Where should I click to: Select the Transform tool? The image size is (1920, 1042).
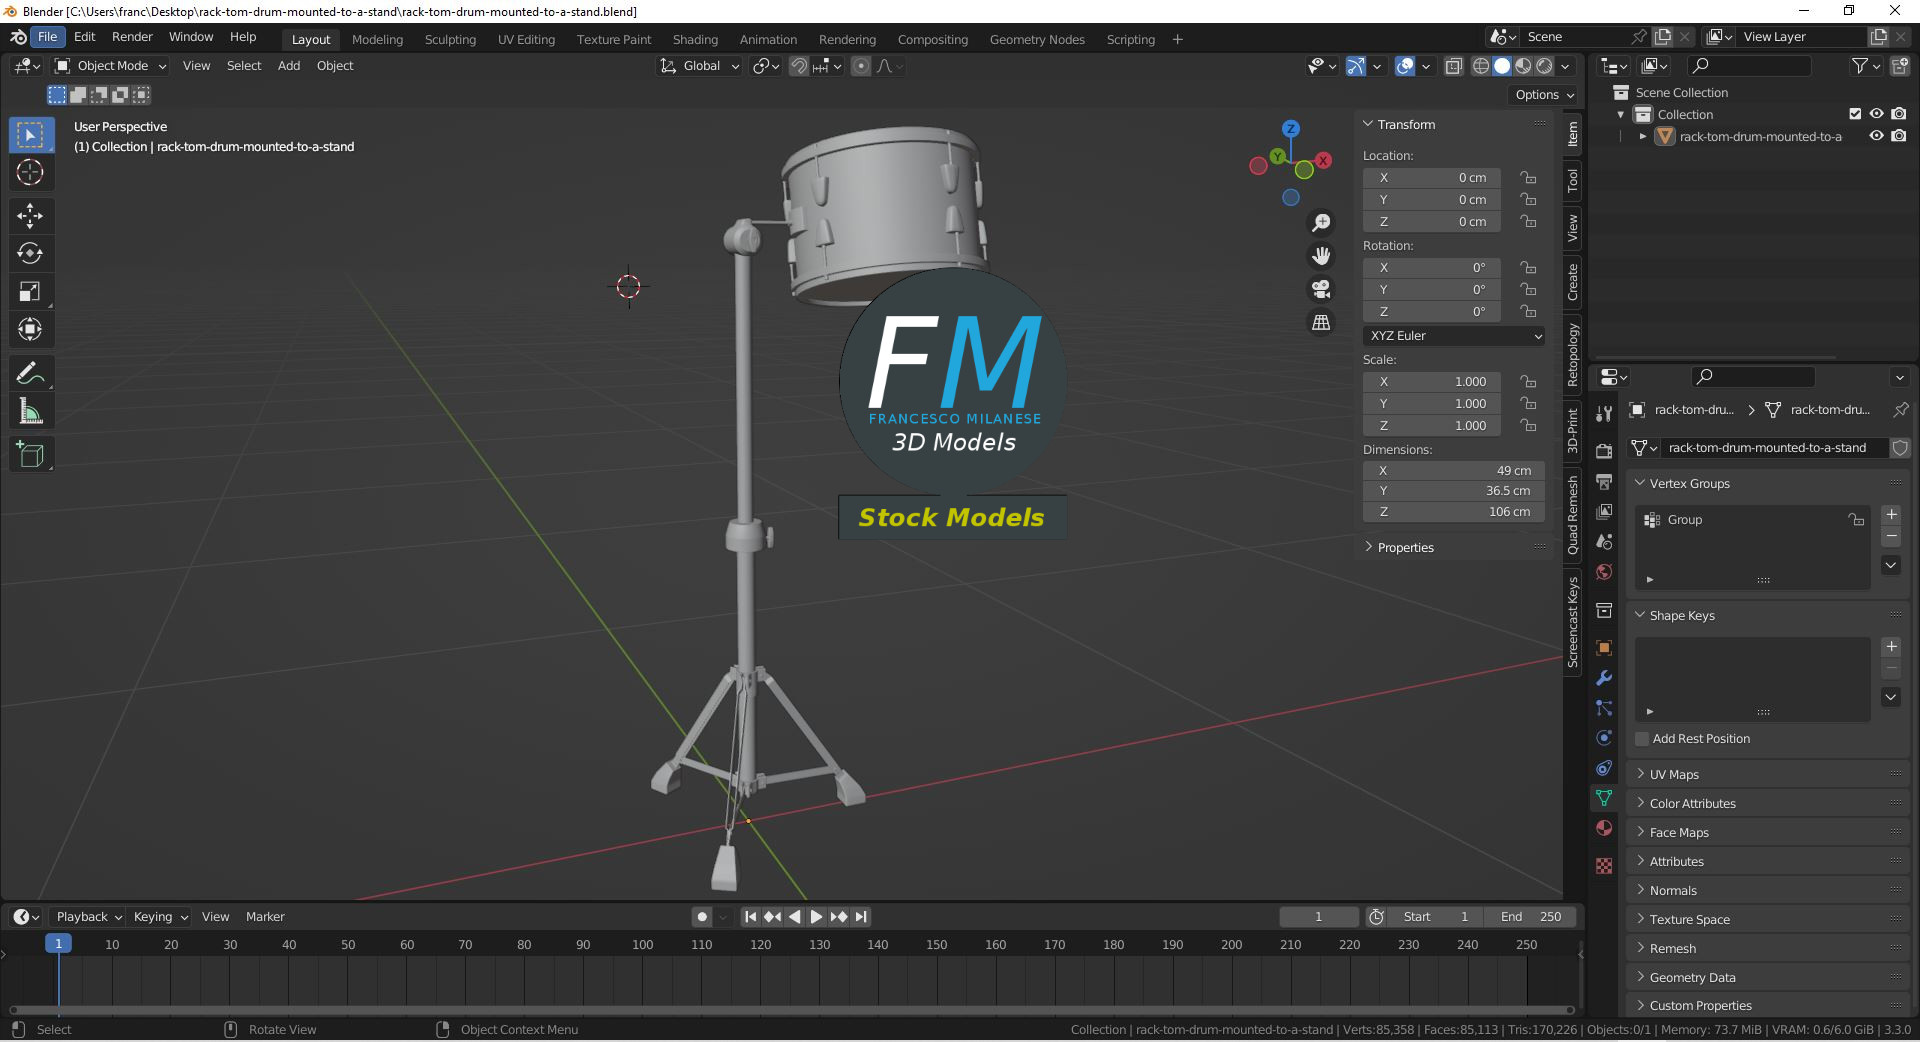30,329
